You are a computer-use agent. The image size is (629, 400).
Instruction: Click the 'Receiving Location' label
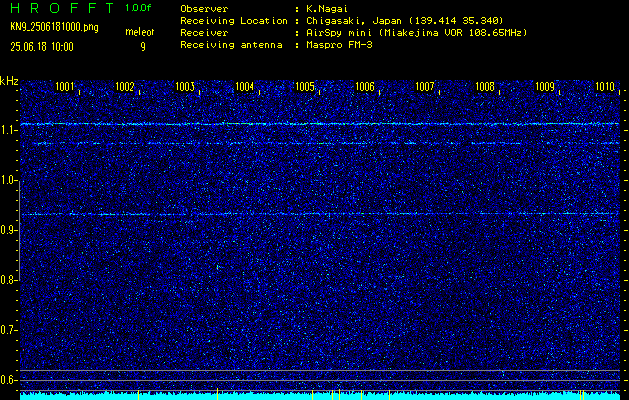pos(234,21)
